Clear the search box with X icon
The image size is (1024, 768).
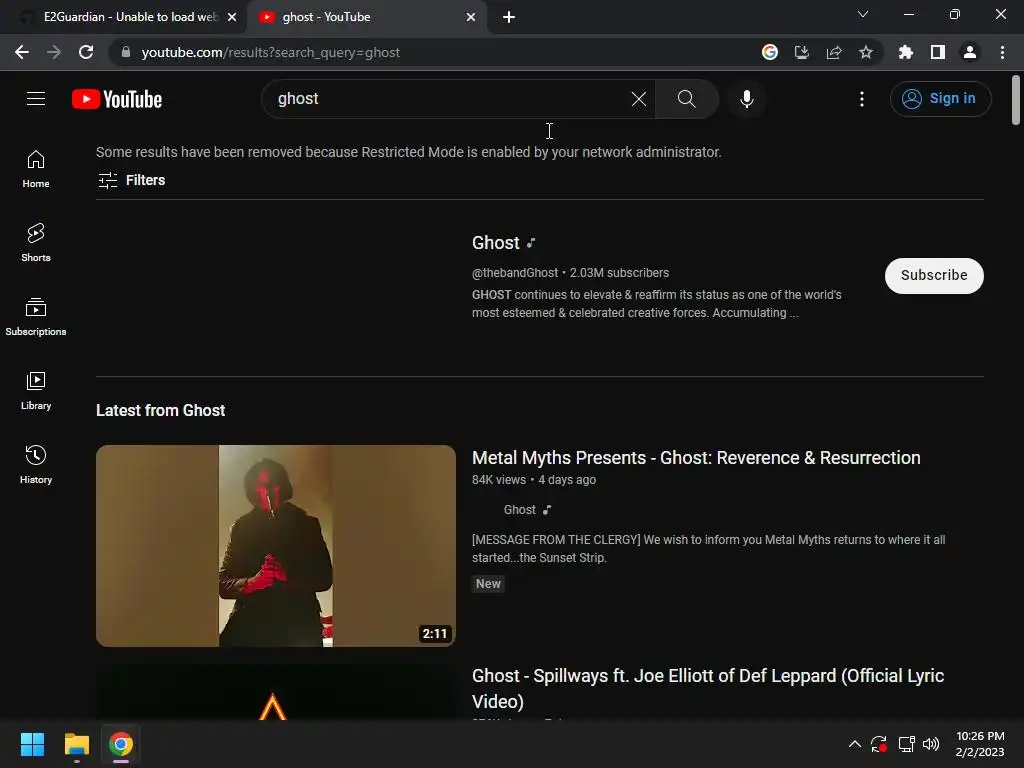pyautogui.click(x=639, y=99)
